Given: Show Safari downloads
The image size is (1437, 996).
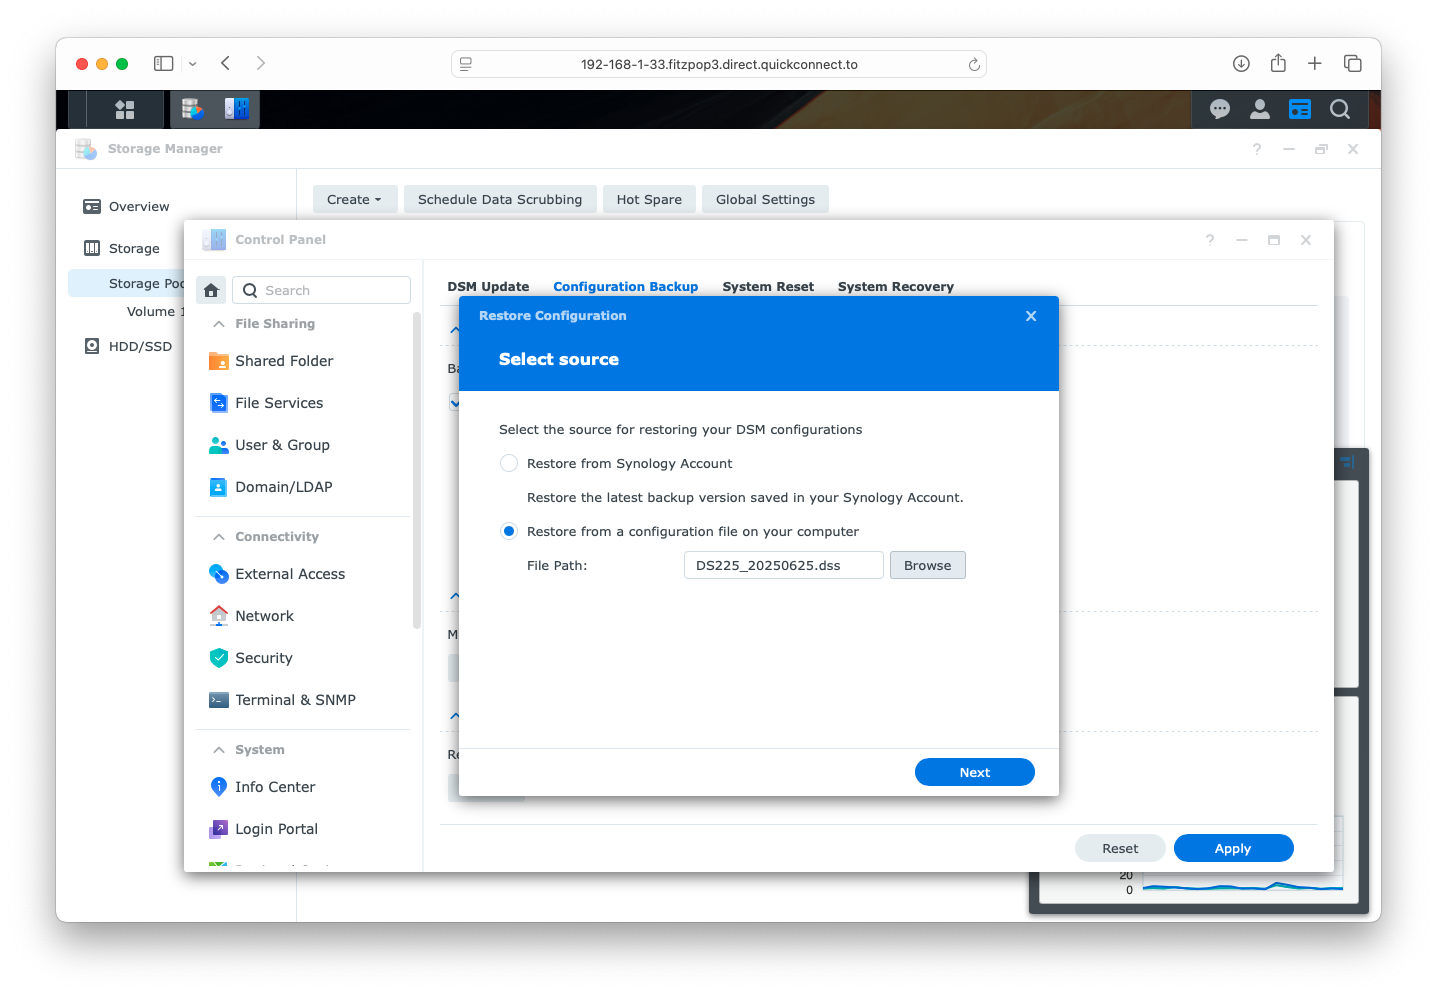Looking at the screenshot, I should point(1241,63).
